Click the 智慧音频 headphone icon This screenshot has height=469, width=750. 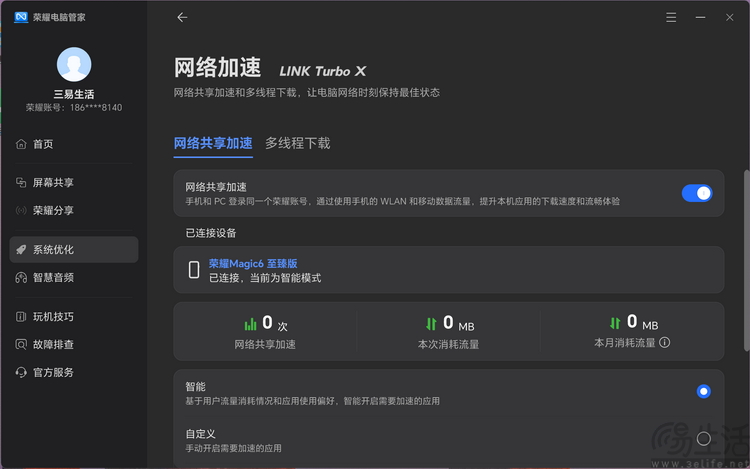click(x=21, y=277)
